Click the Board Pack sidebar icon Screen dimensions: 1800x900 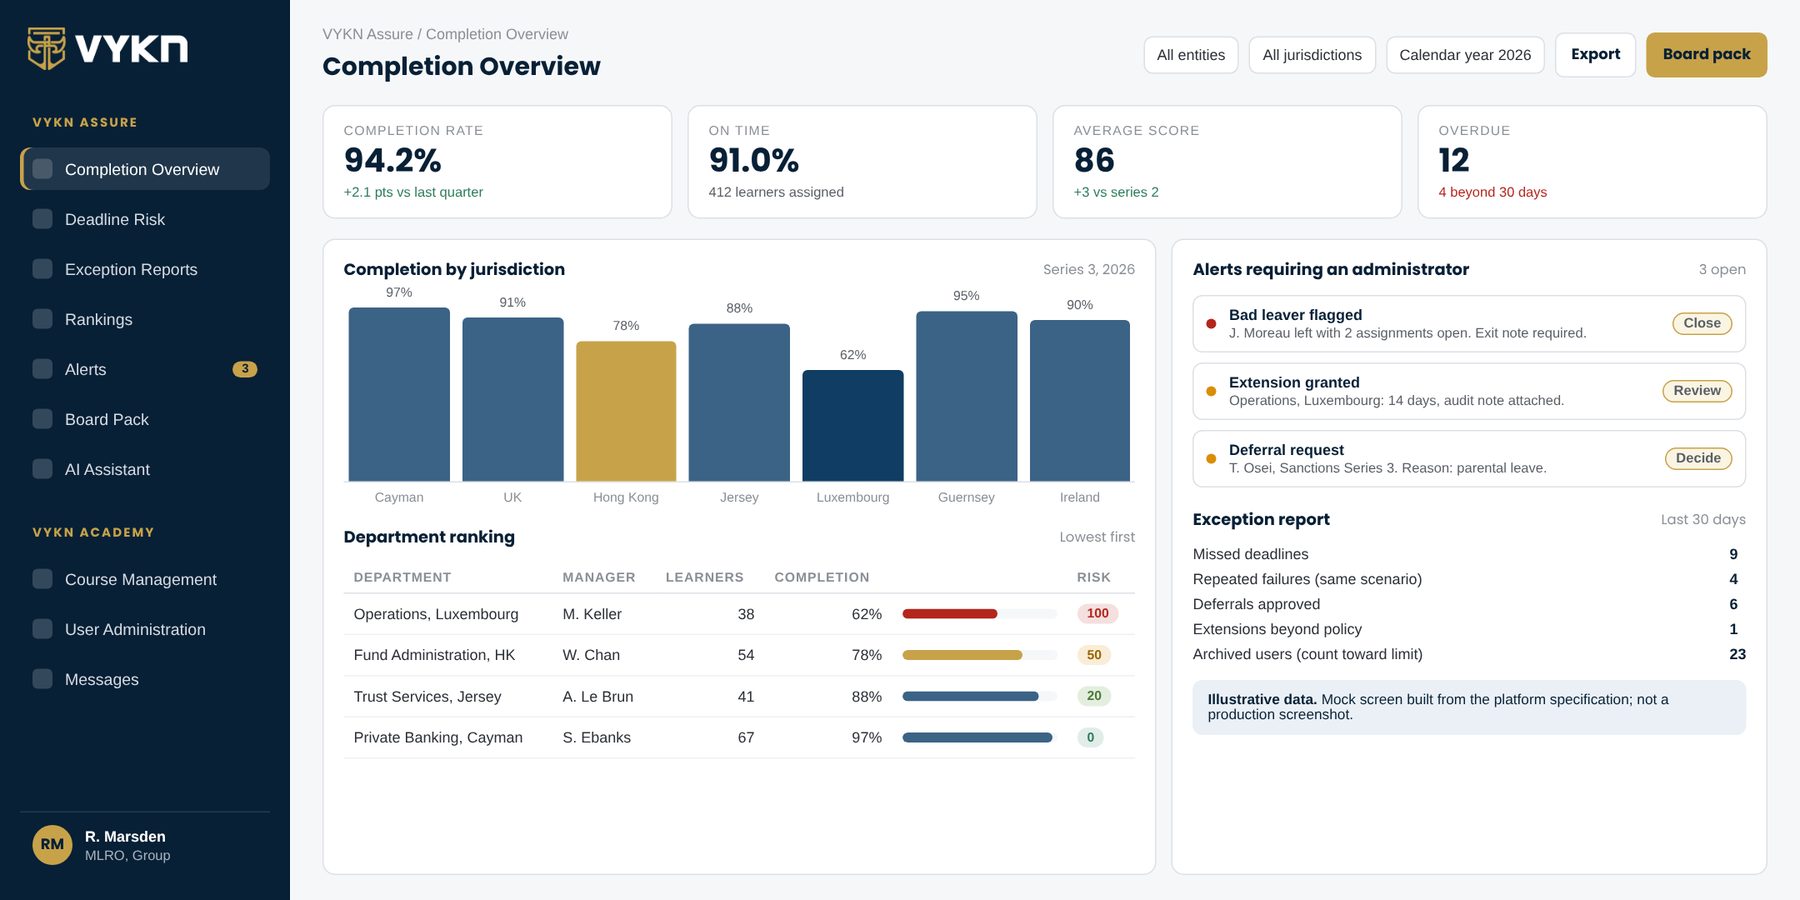point(42,419)
